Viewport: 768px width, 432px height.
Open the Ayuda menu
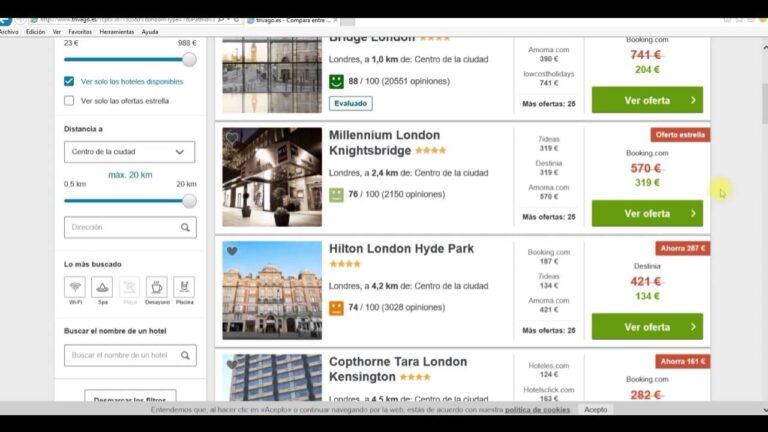(x=150, y=32)
